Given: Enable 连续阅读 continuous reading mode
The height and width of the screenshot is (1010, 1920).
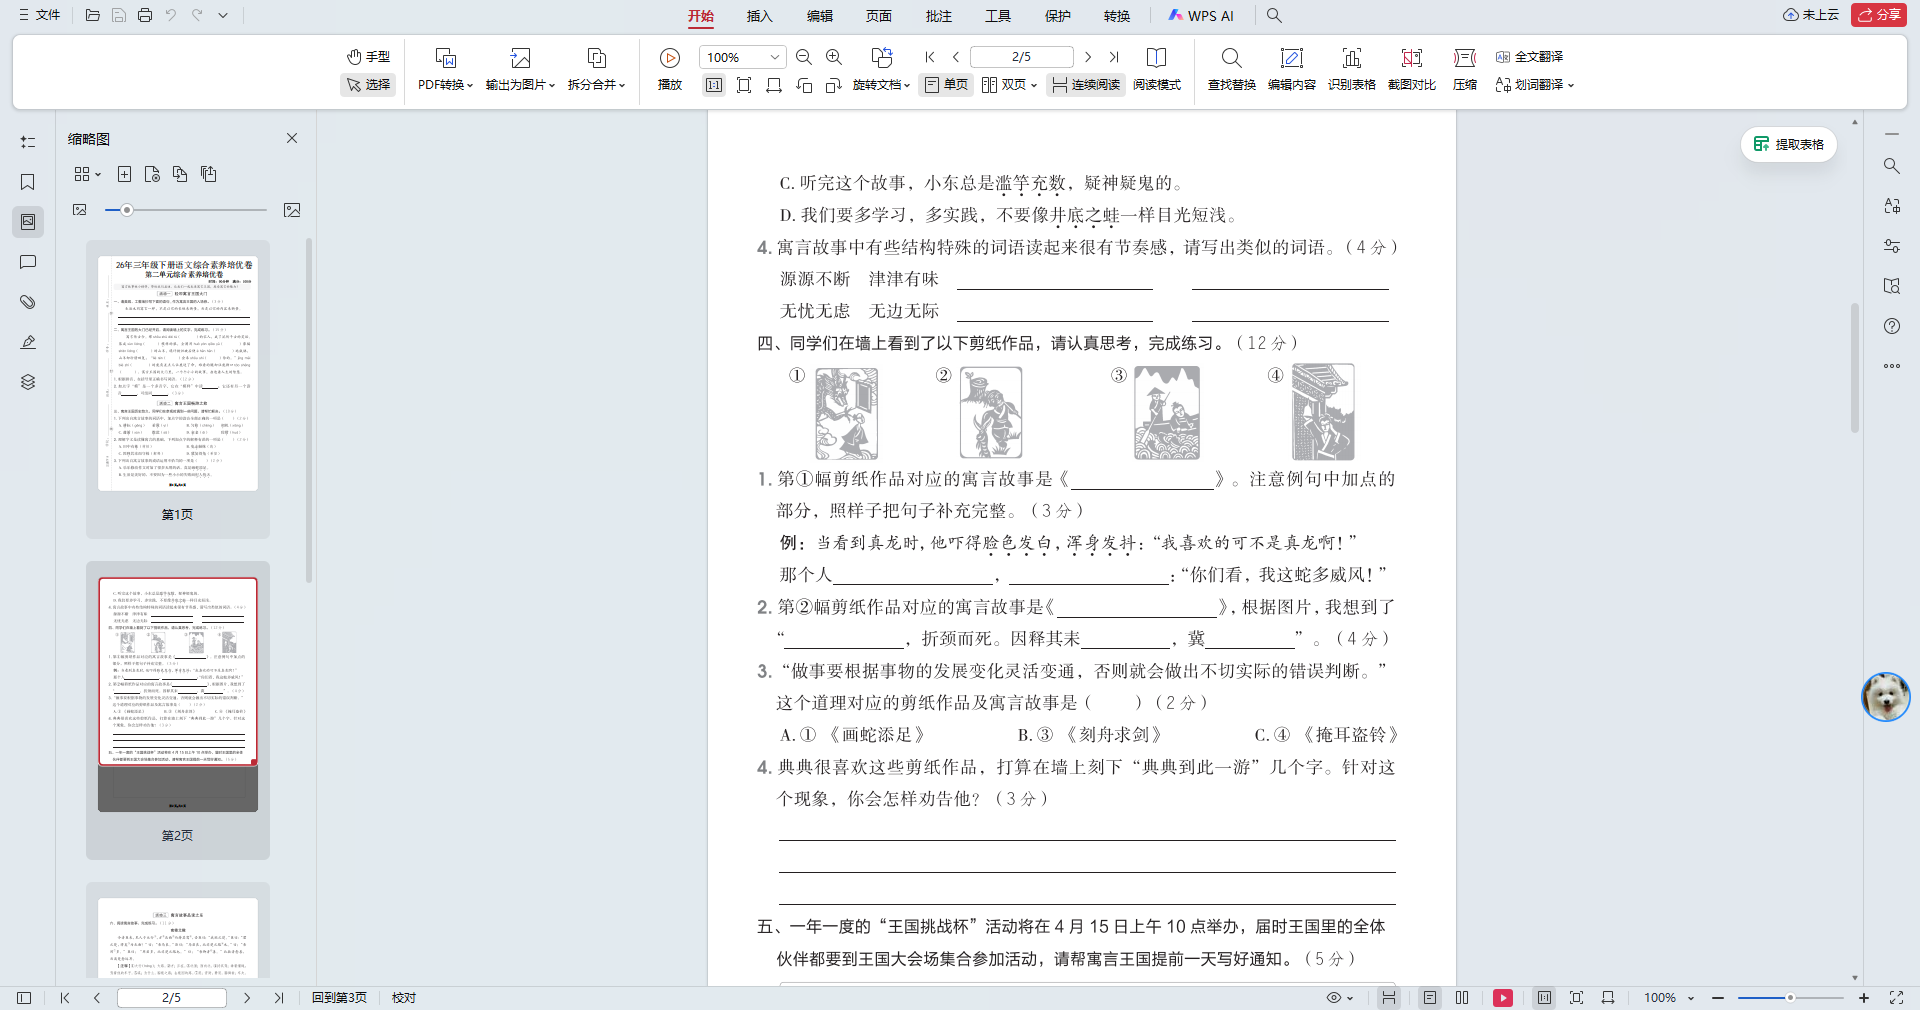Looking at the screenshot, I should coord(1085,85).
